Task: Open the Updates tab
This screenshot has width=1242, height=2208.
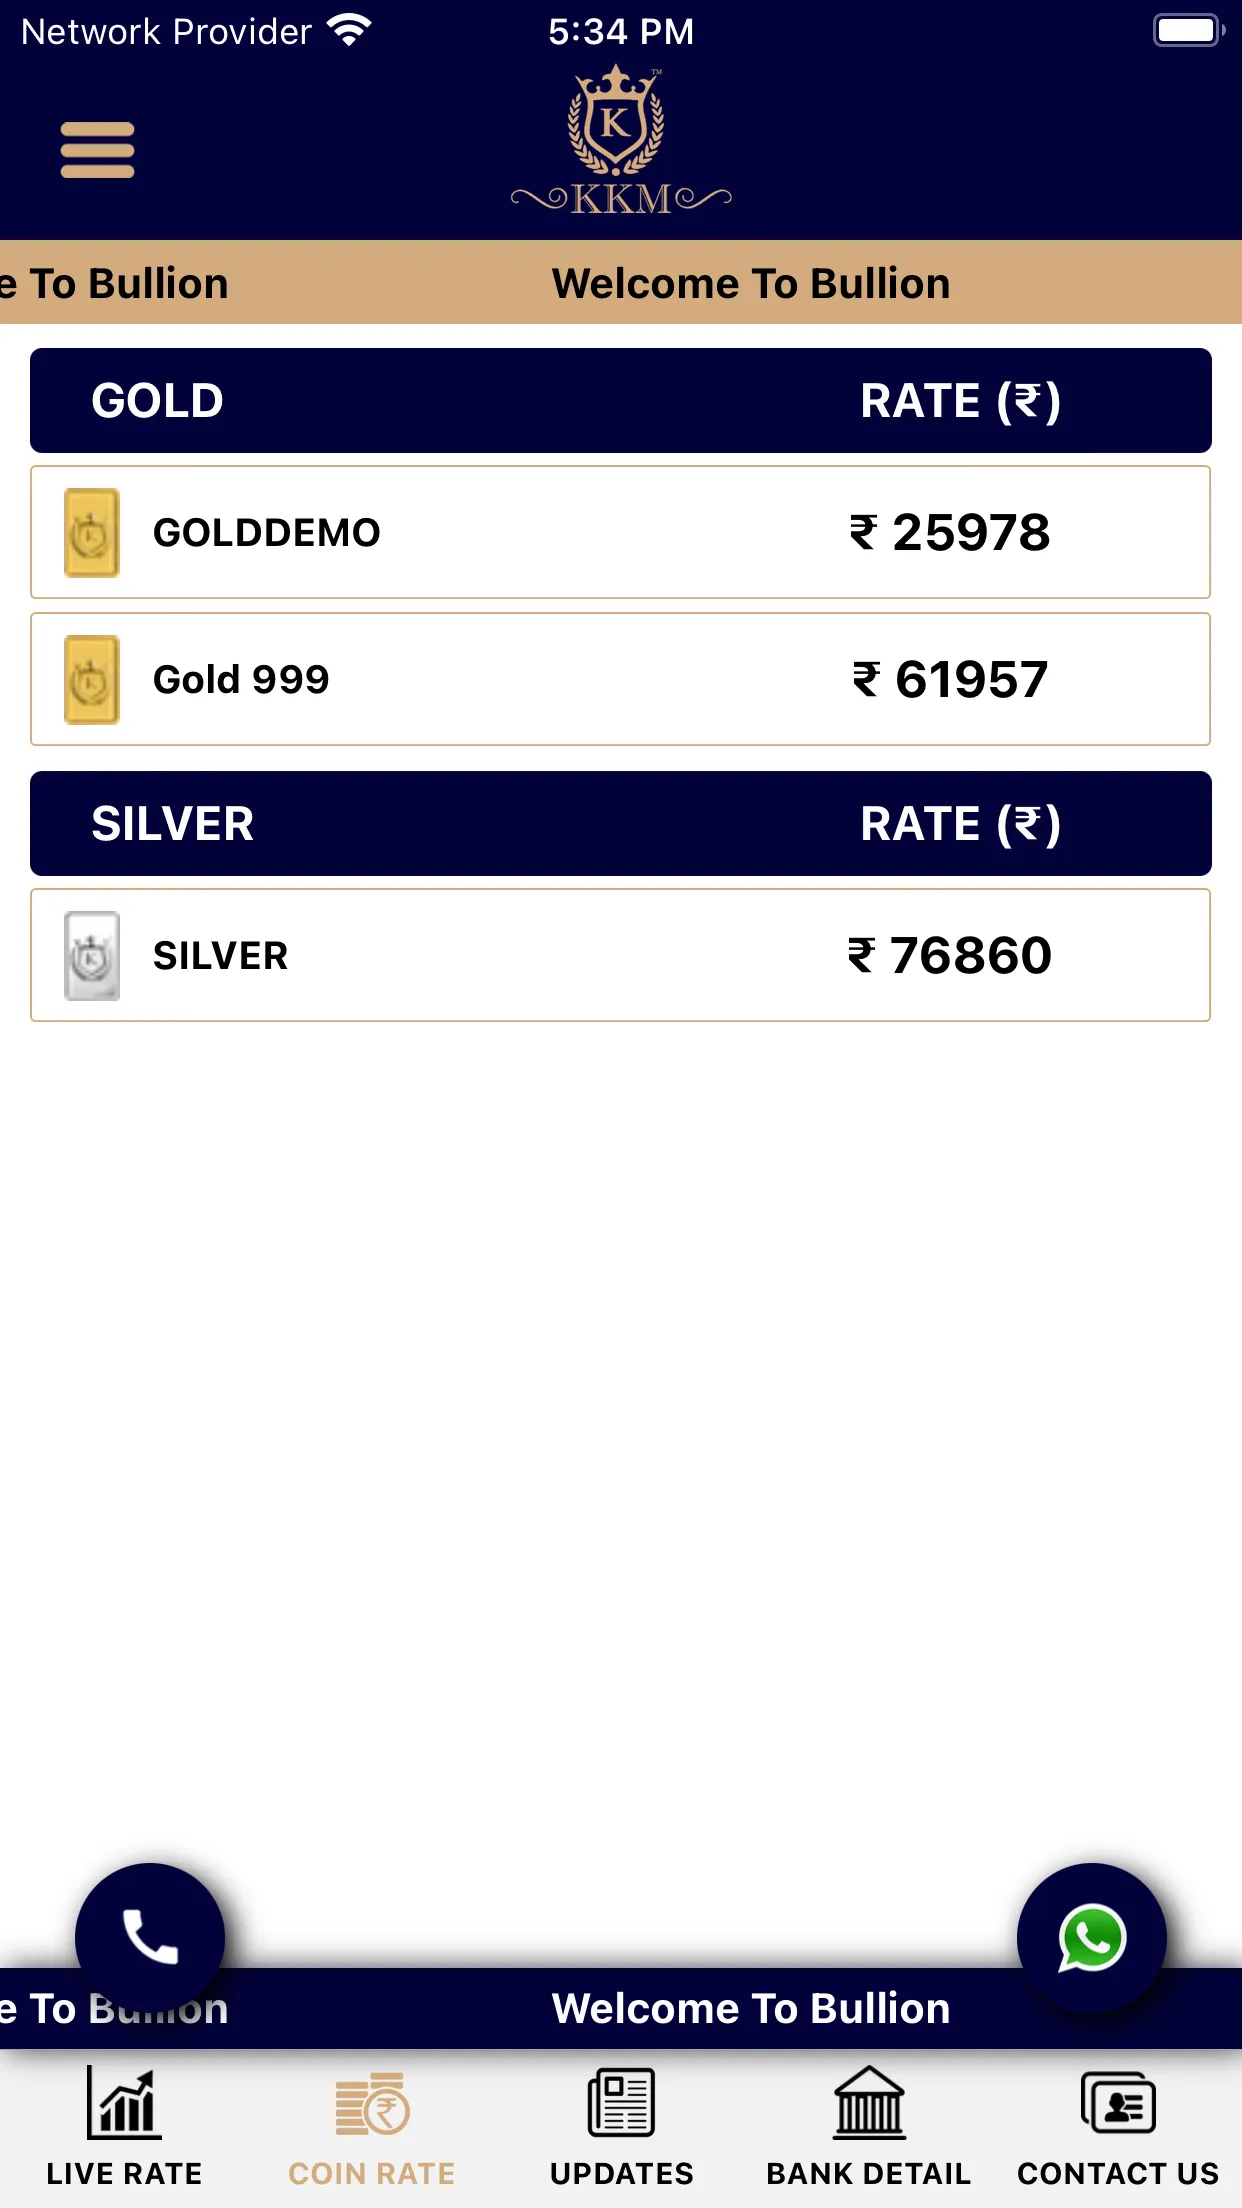Action: pos(621,2128)
